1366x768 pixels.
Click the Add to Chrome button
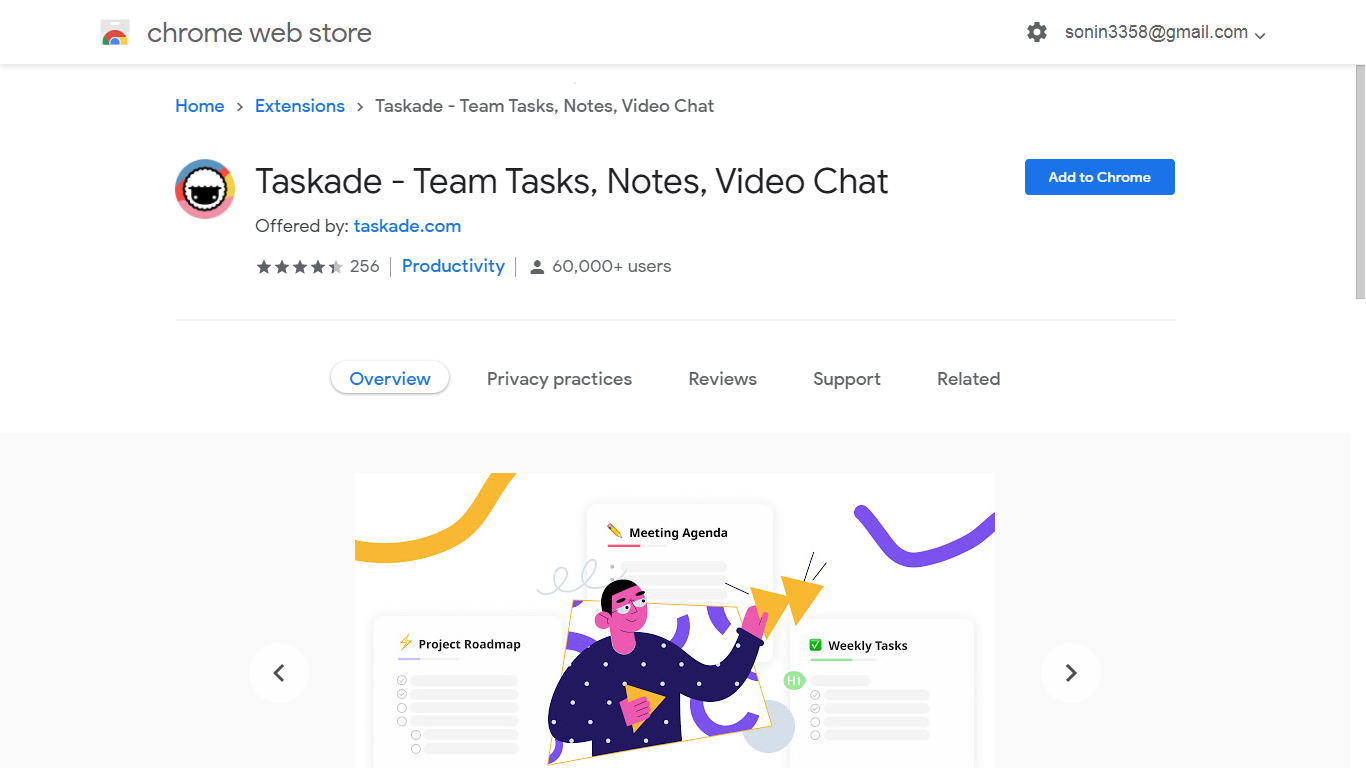click(x=1100, y=177)
